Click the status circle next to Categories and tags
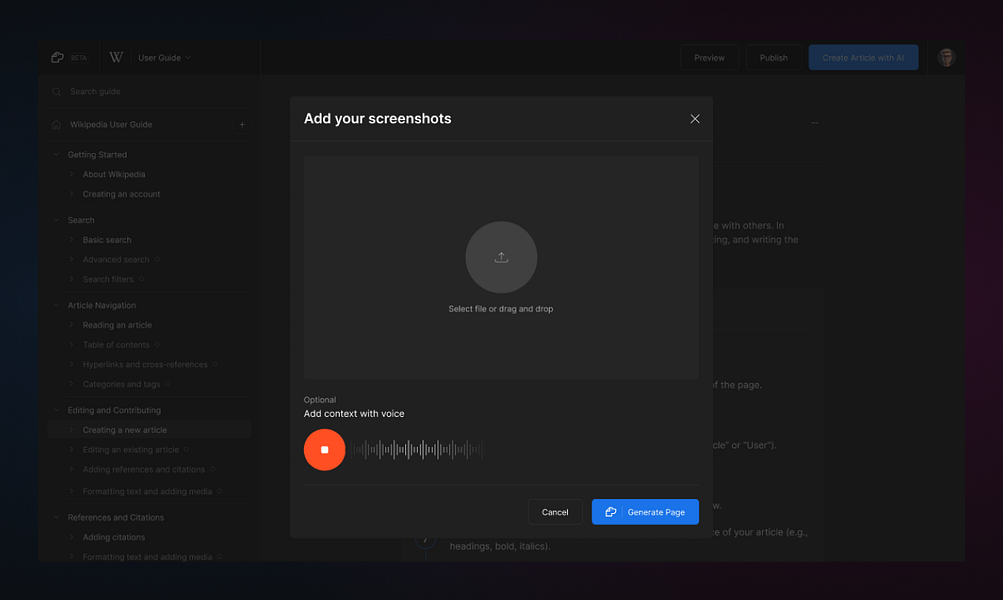This screenshot has width=1003, height=600. point(168,384)
